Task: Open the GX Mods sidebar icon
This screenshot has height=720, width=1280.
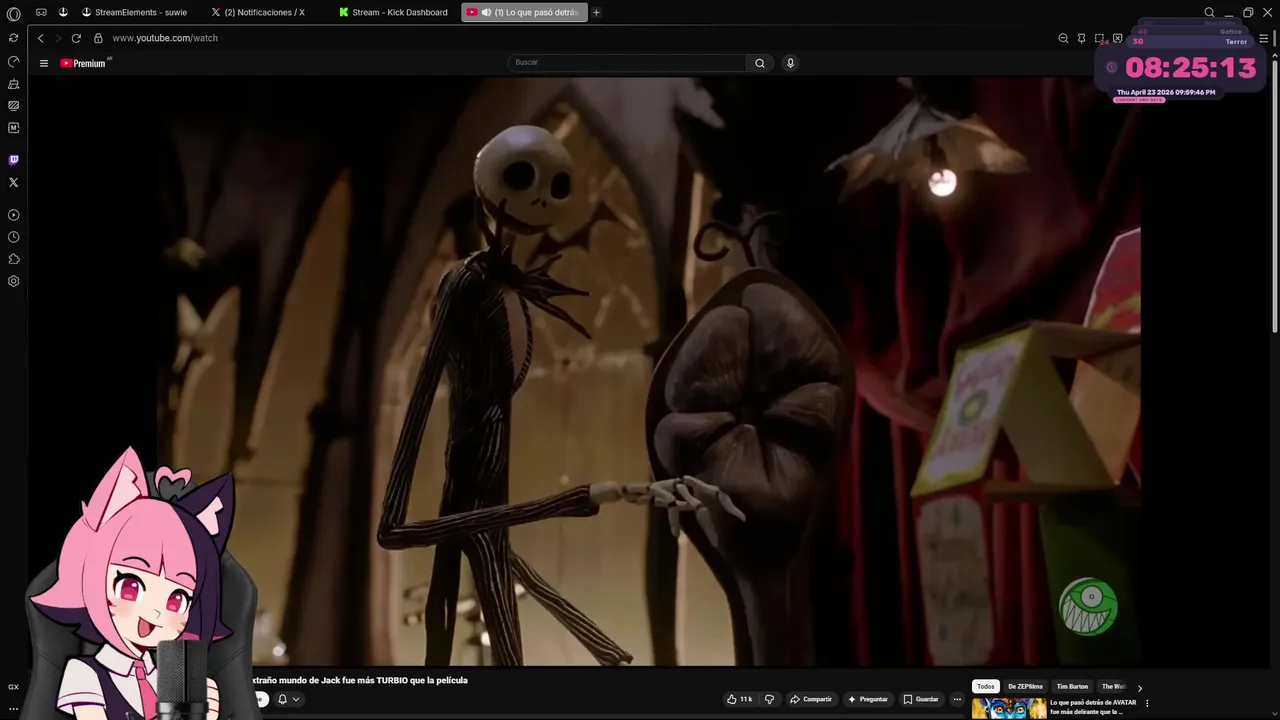Action: [13, 105]
